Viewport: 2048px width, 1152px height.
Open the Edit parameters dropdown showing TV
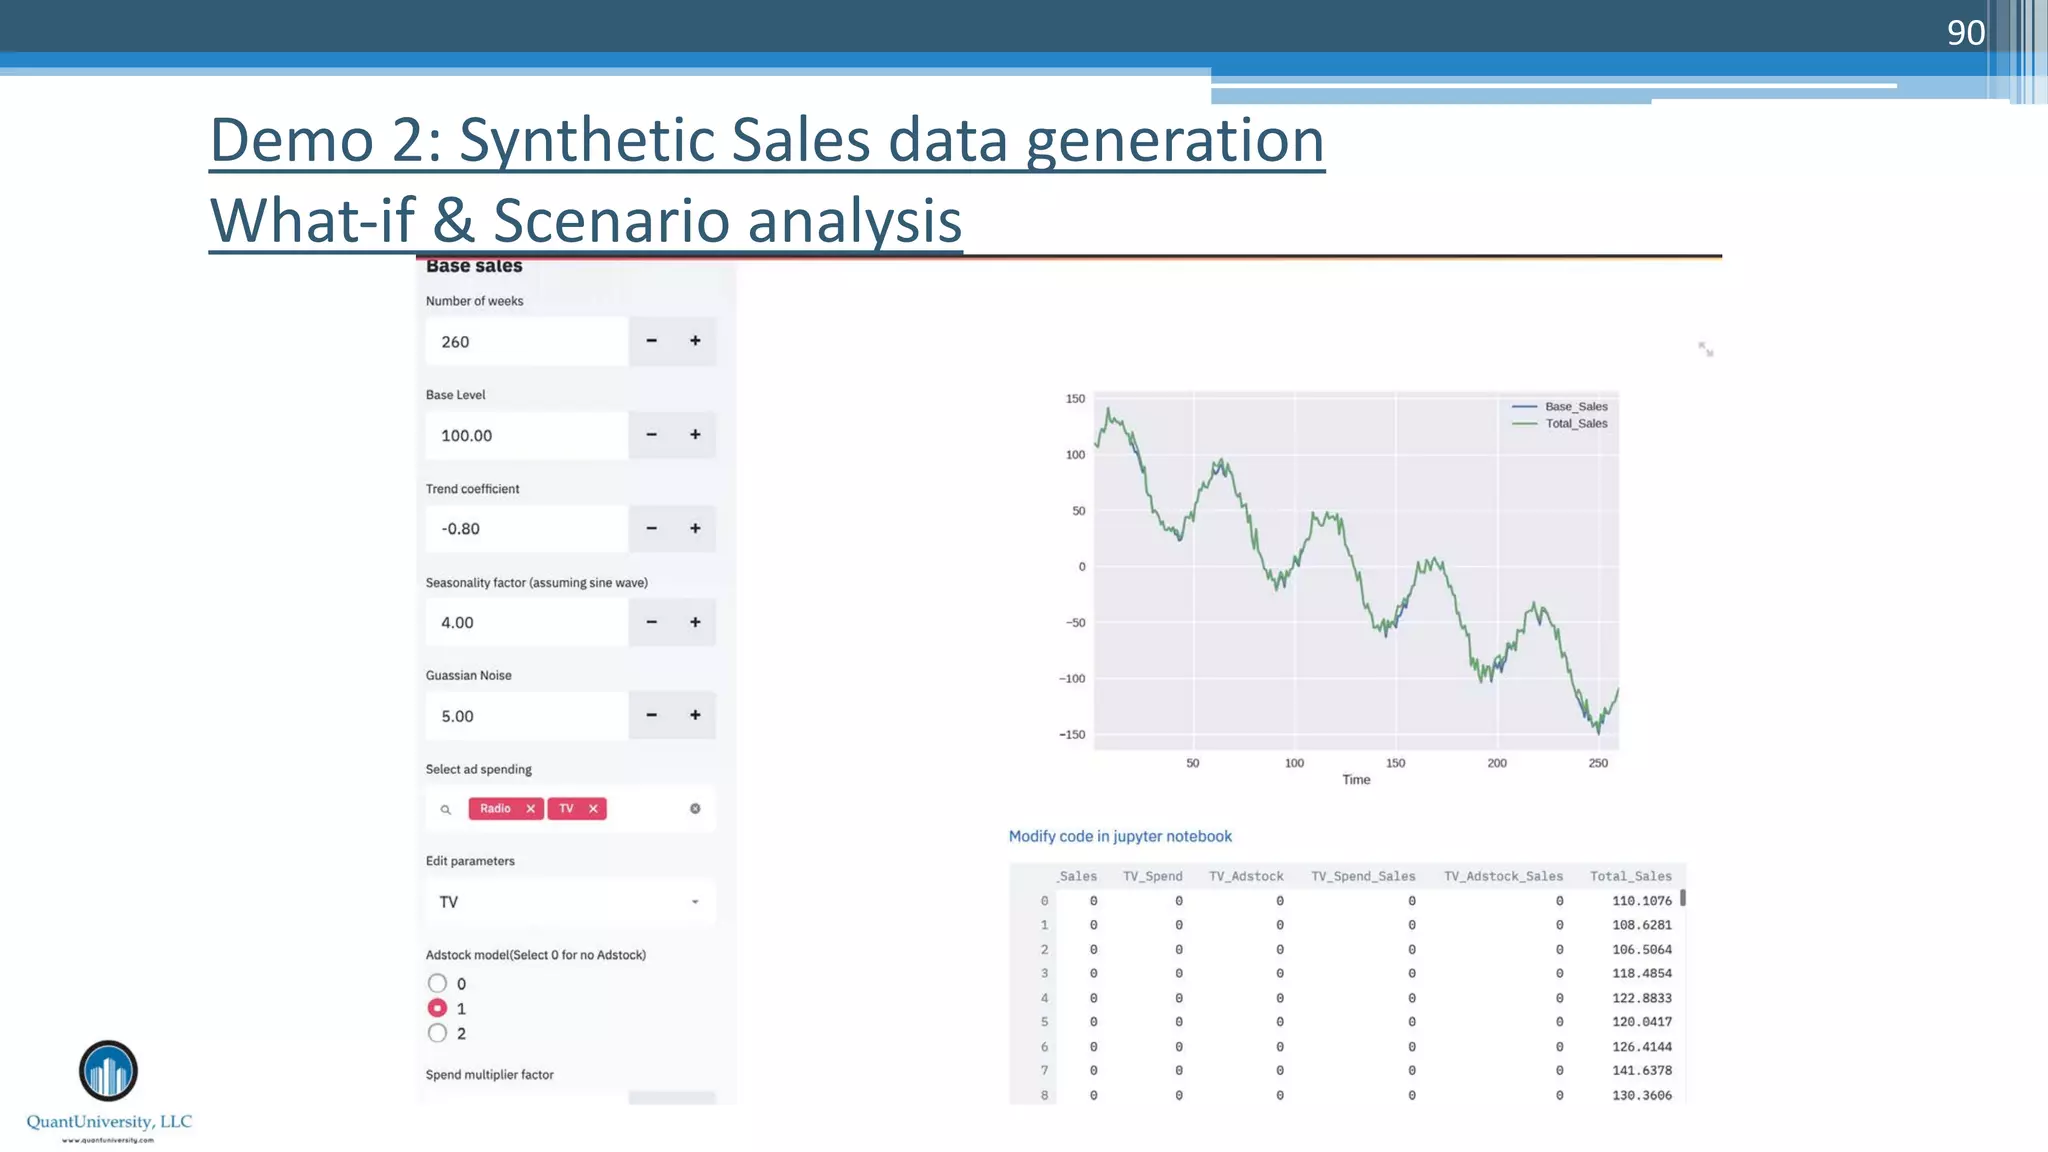(570, 902)
